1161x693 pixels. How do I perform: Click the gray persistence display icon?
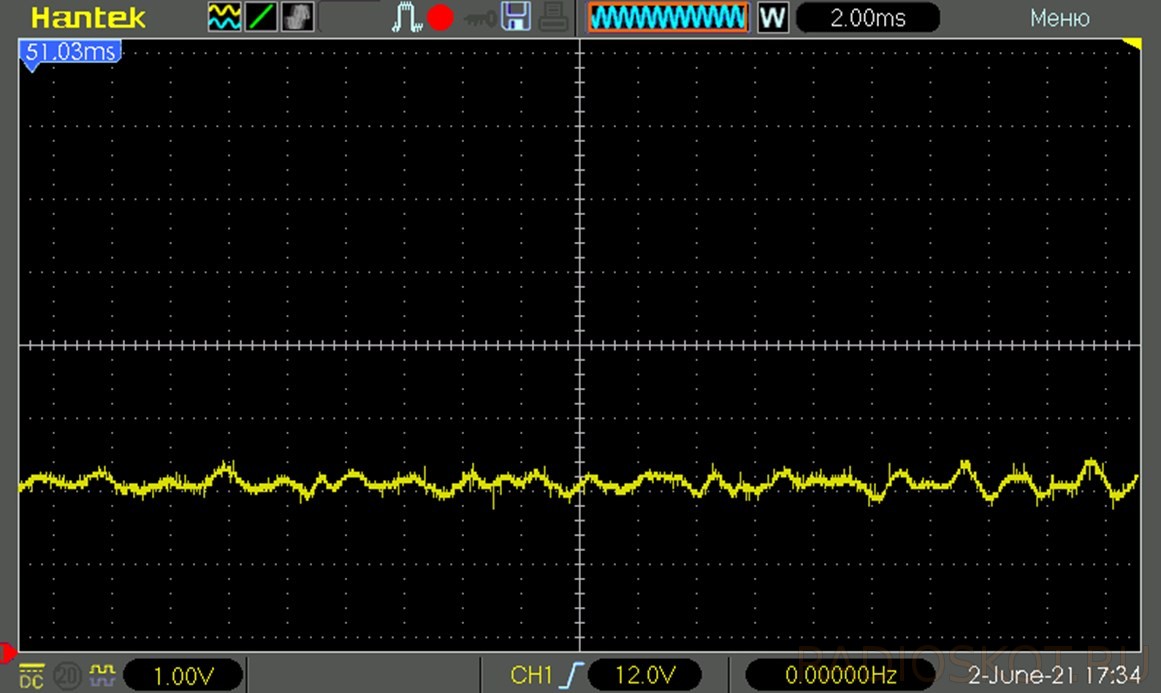coord(298,17)
